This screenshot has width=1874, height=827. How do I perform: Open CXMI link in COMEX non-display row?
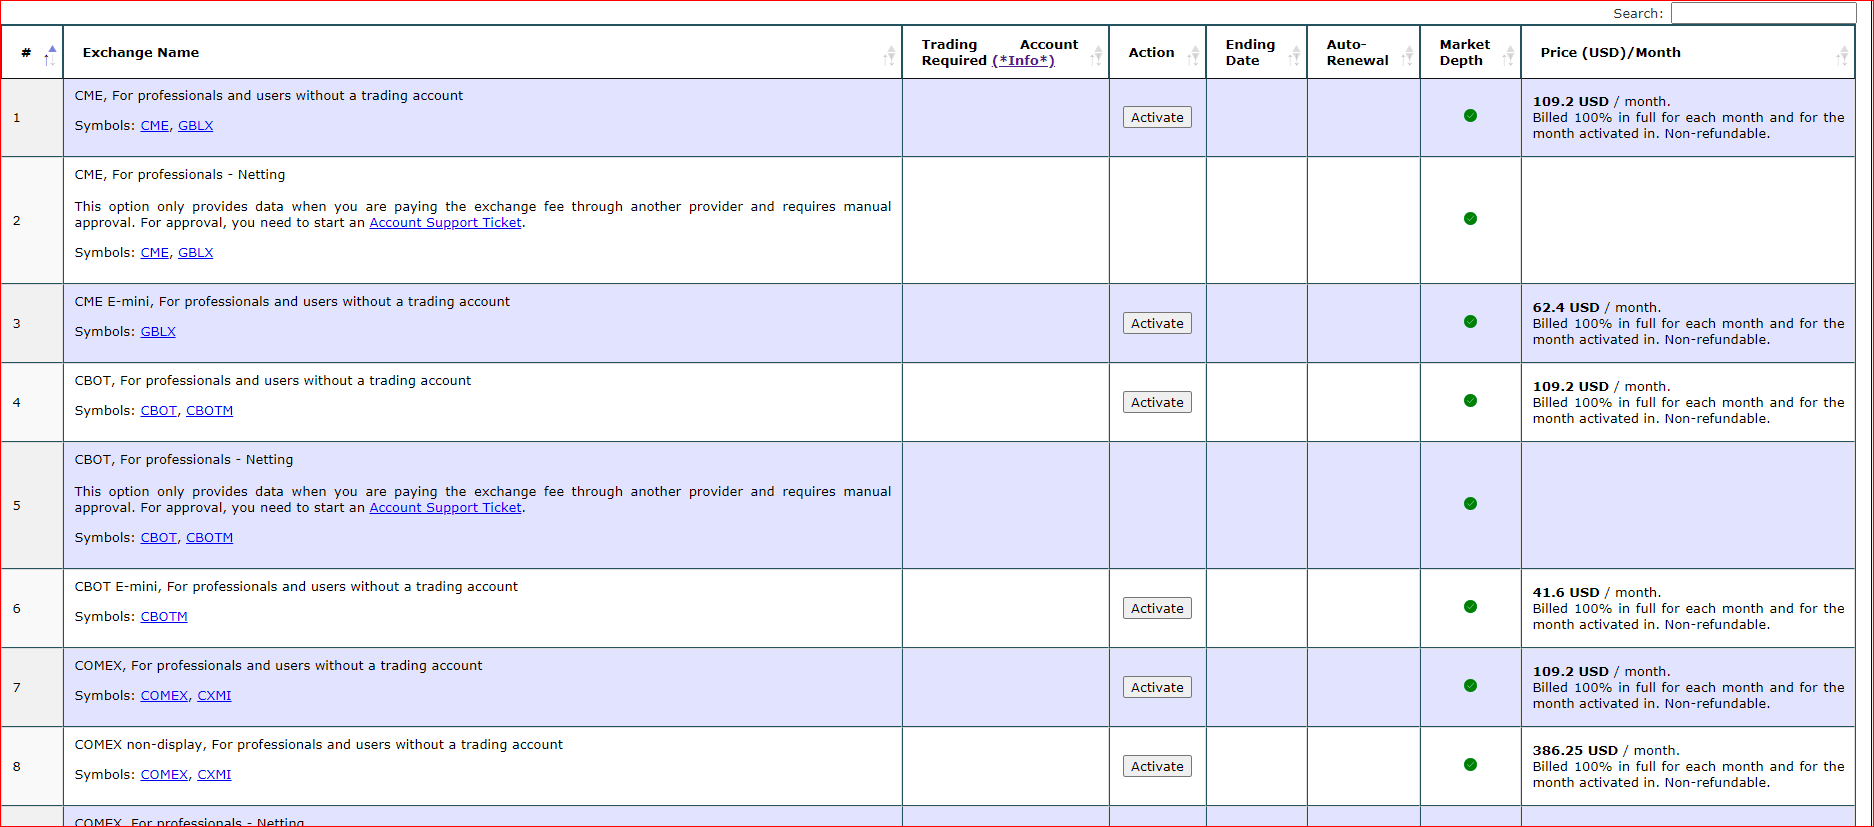[x=214, y=775]
